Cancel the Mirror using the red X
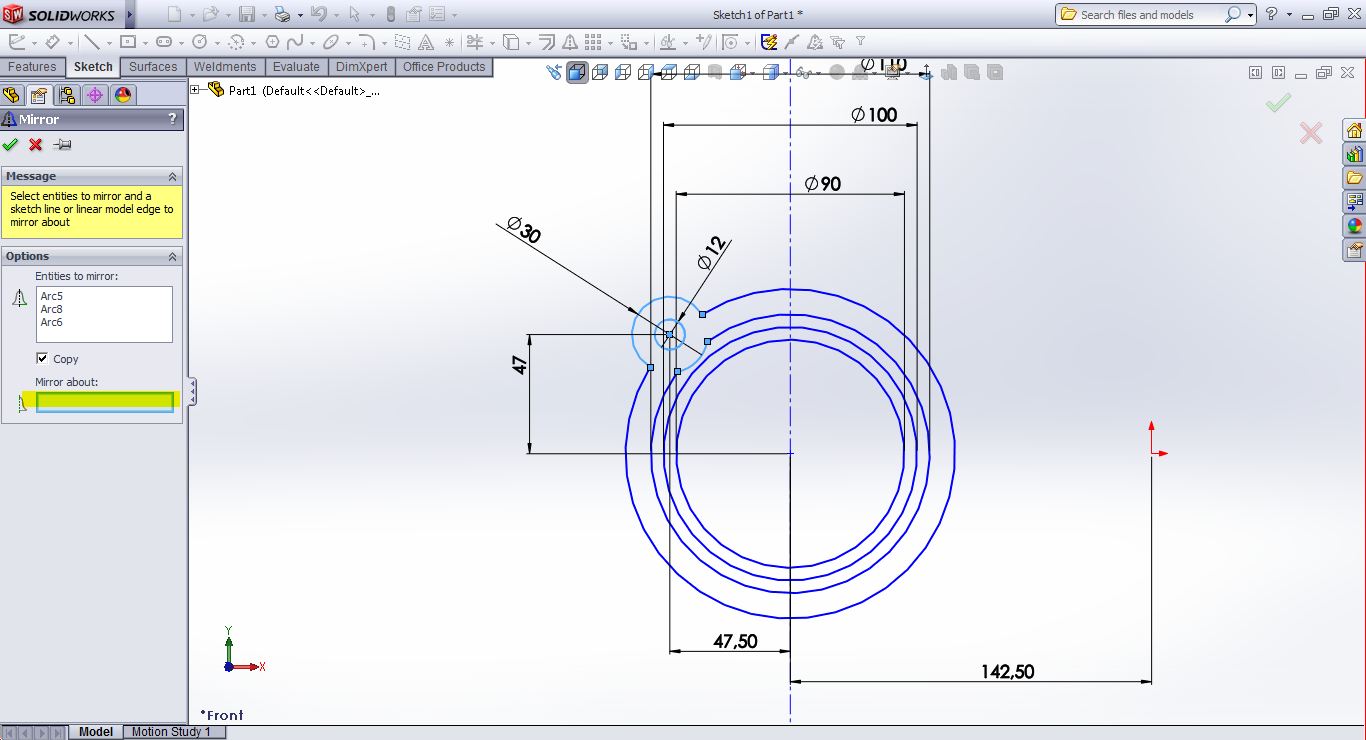This screenshot has height=740, width=1366. (36, 145)
